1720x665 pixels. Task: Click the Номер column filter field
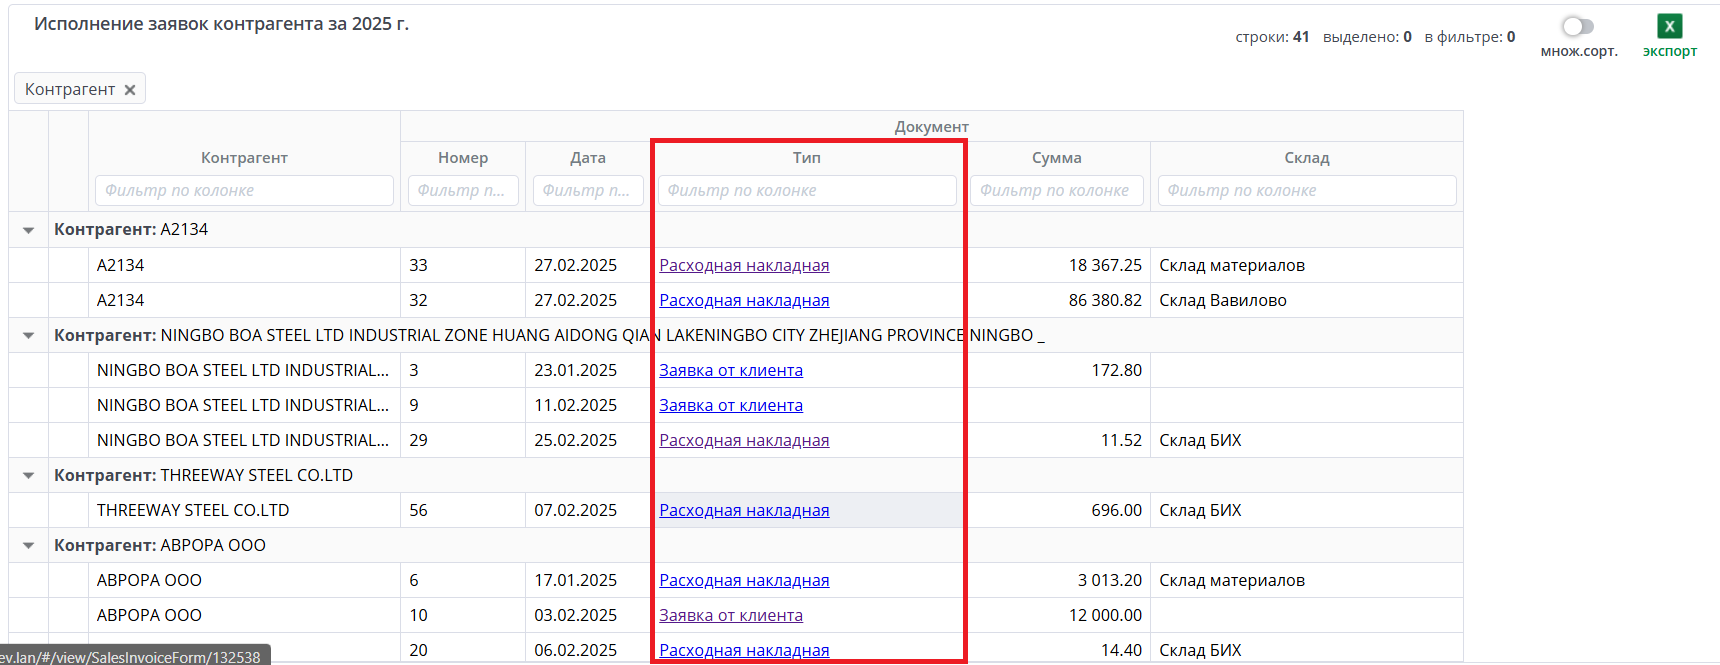[x=463, y=191]
